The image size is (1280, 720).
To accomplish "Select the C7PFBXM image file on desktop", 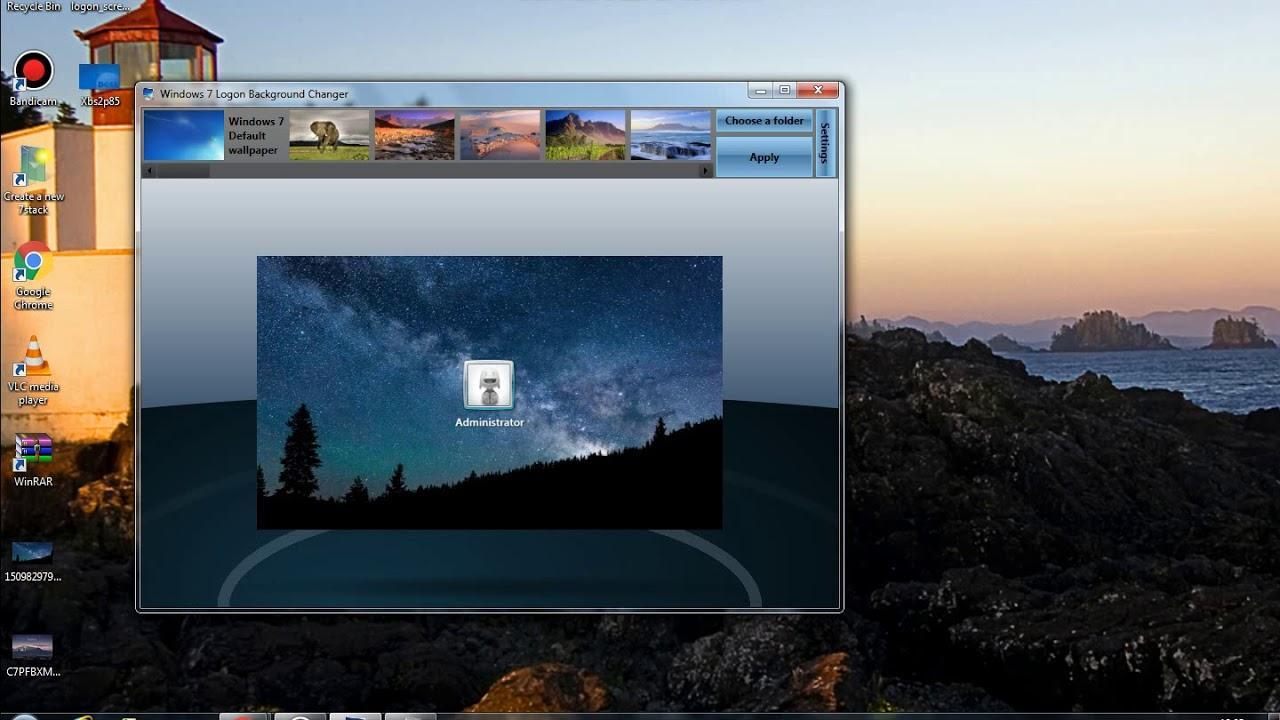I will click(x=33, y=656).
